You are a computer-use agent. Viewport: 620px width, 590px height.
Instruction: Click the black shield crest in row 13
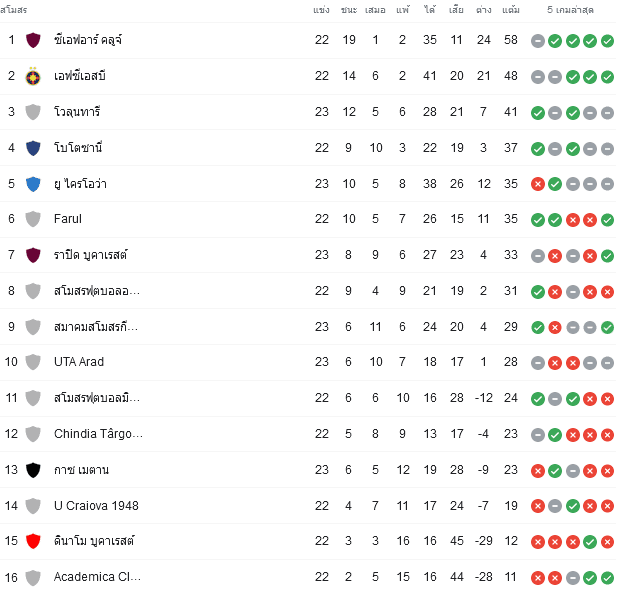[x=33, y=470]
